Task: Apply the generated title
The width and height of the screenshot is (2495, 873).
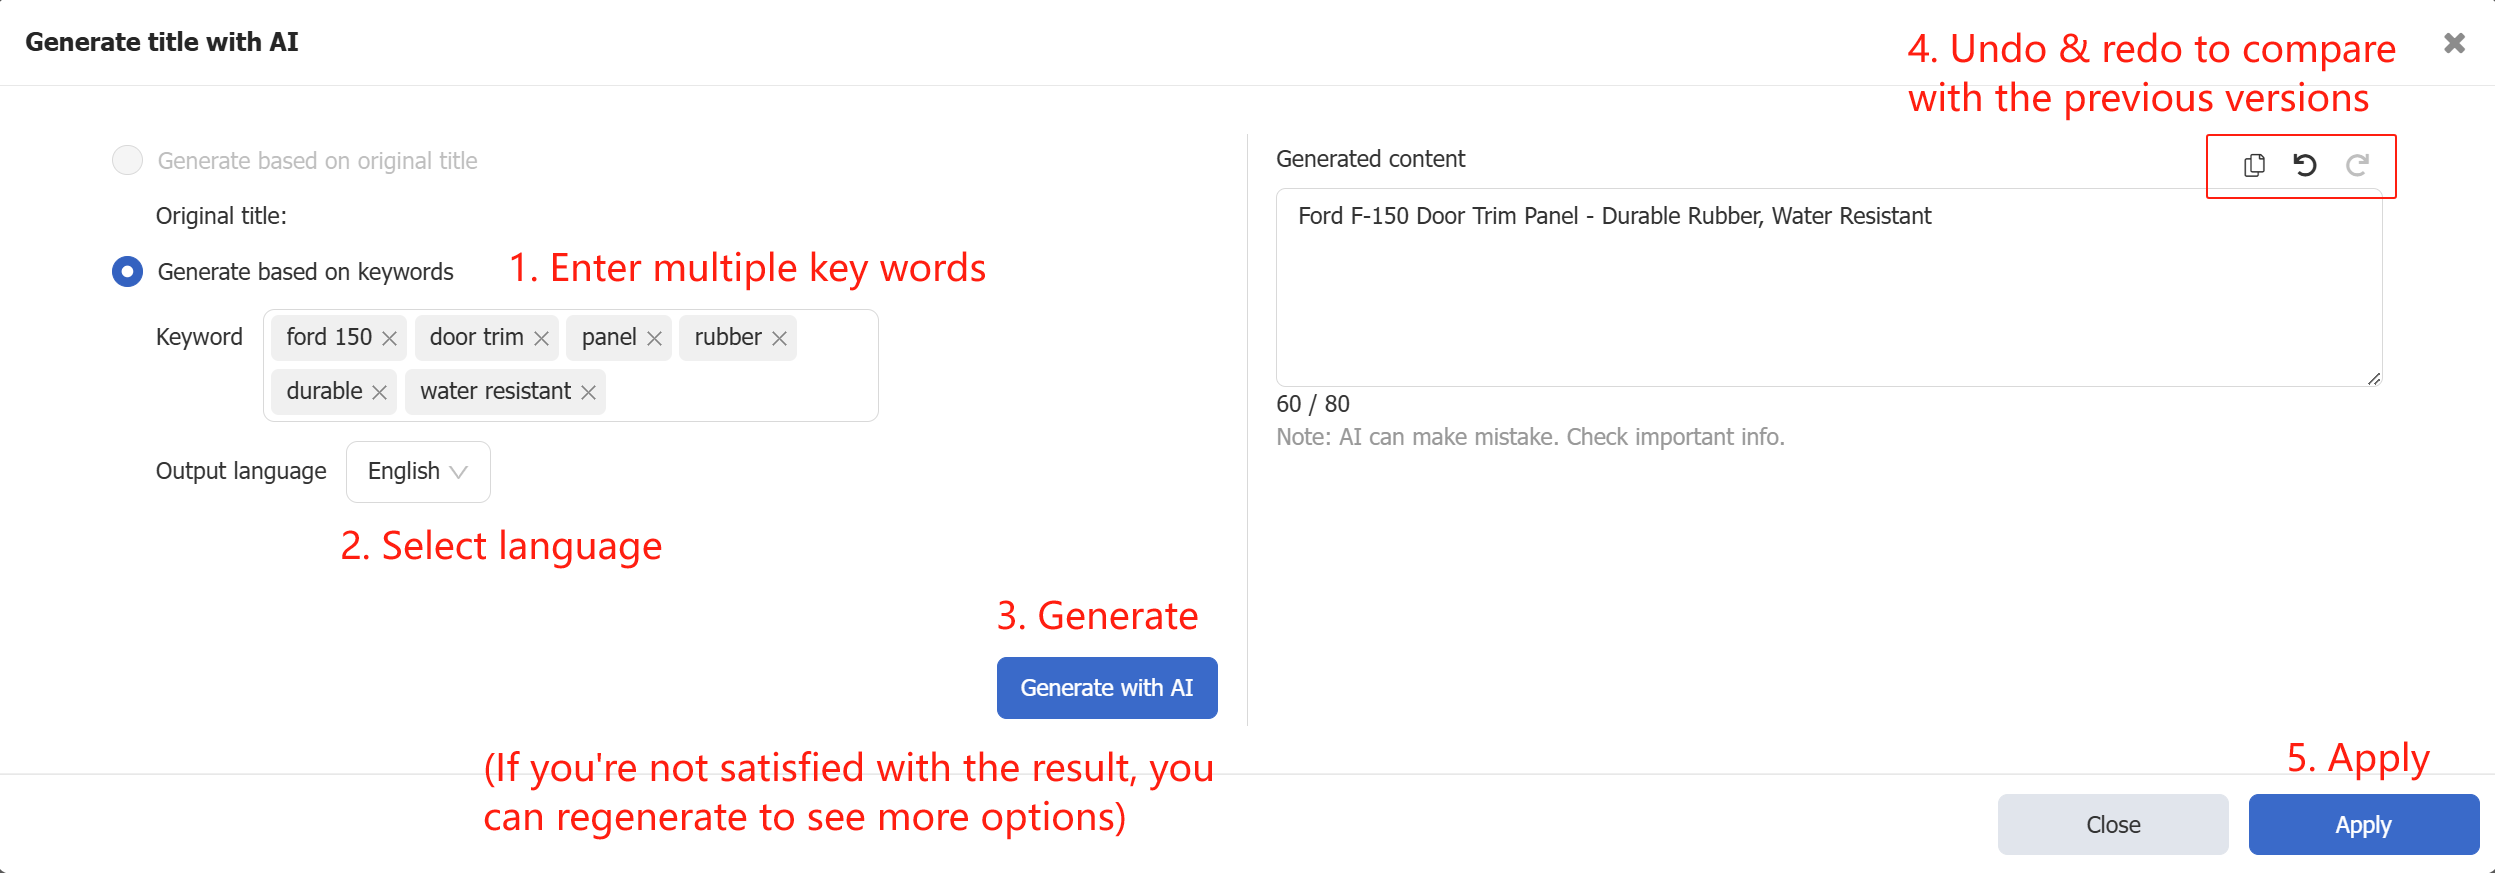Action: tap(2364, 824)
